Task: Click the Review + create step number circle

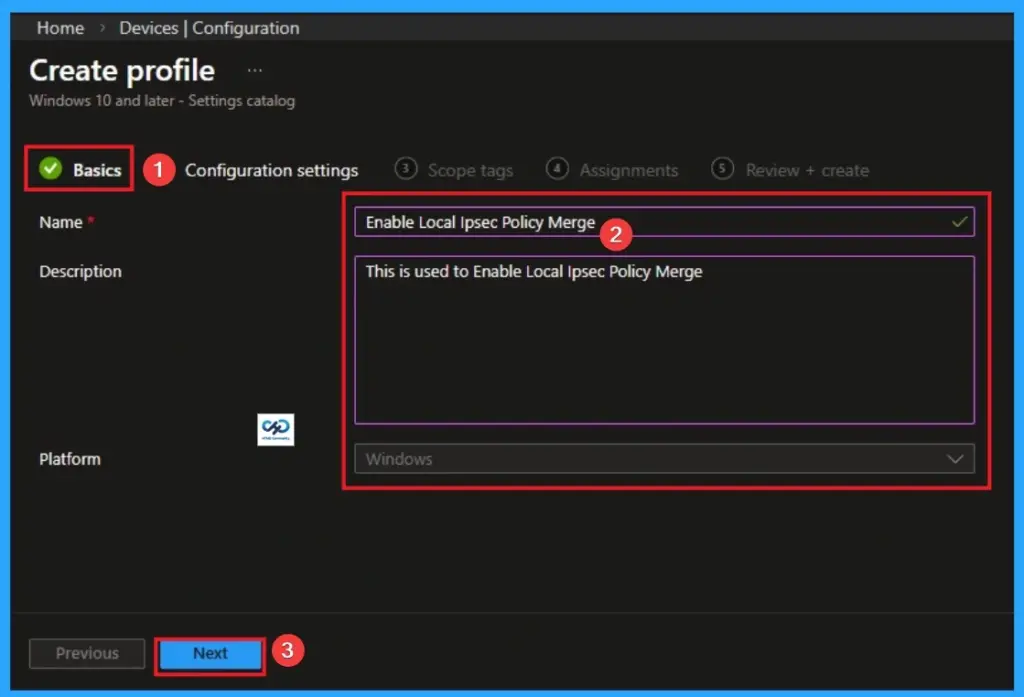Action: tap(722, 169)
